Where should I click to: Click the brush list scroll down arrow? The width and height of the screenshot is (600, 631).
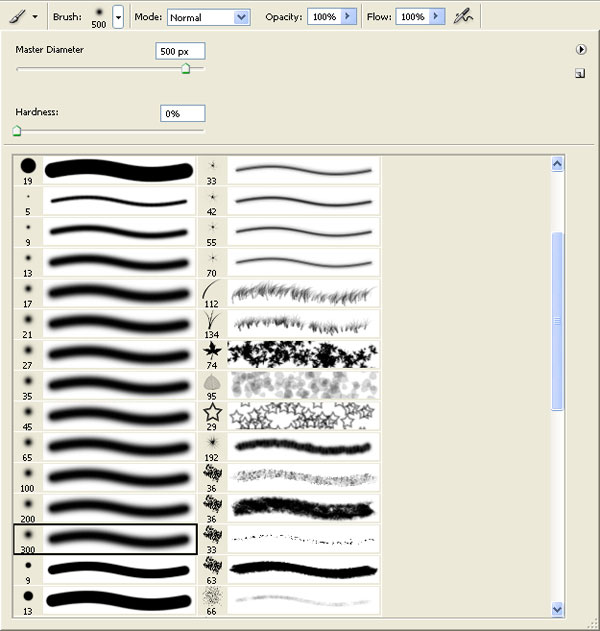(557, 609)
